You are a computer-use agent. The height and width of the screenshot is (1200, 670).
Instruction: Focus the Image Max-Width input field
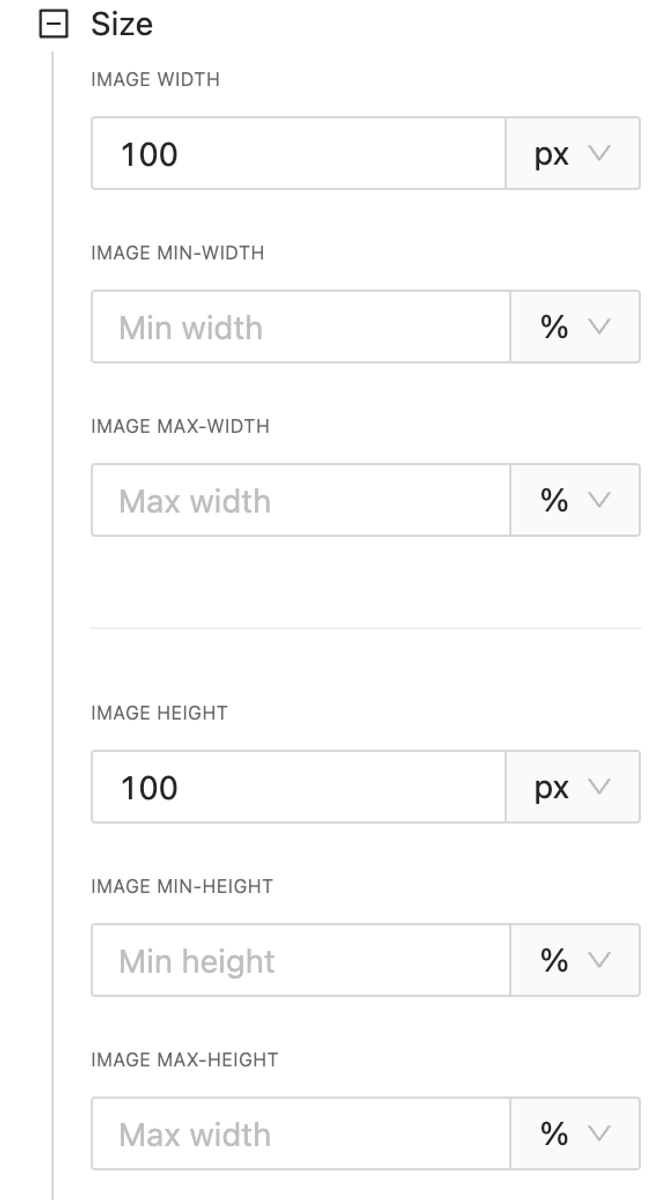[x=300, y=500]
